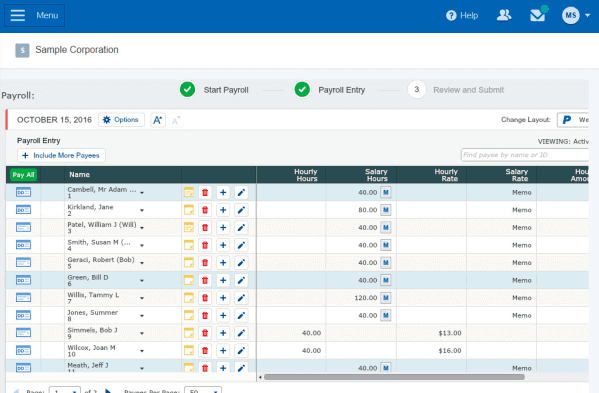This screenshot has height=393, width=599.
Task: Add a line for Willis, Tammy L
Action: (x=223, y=298)
